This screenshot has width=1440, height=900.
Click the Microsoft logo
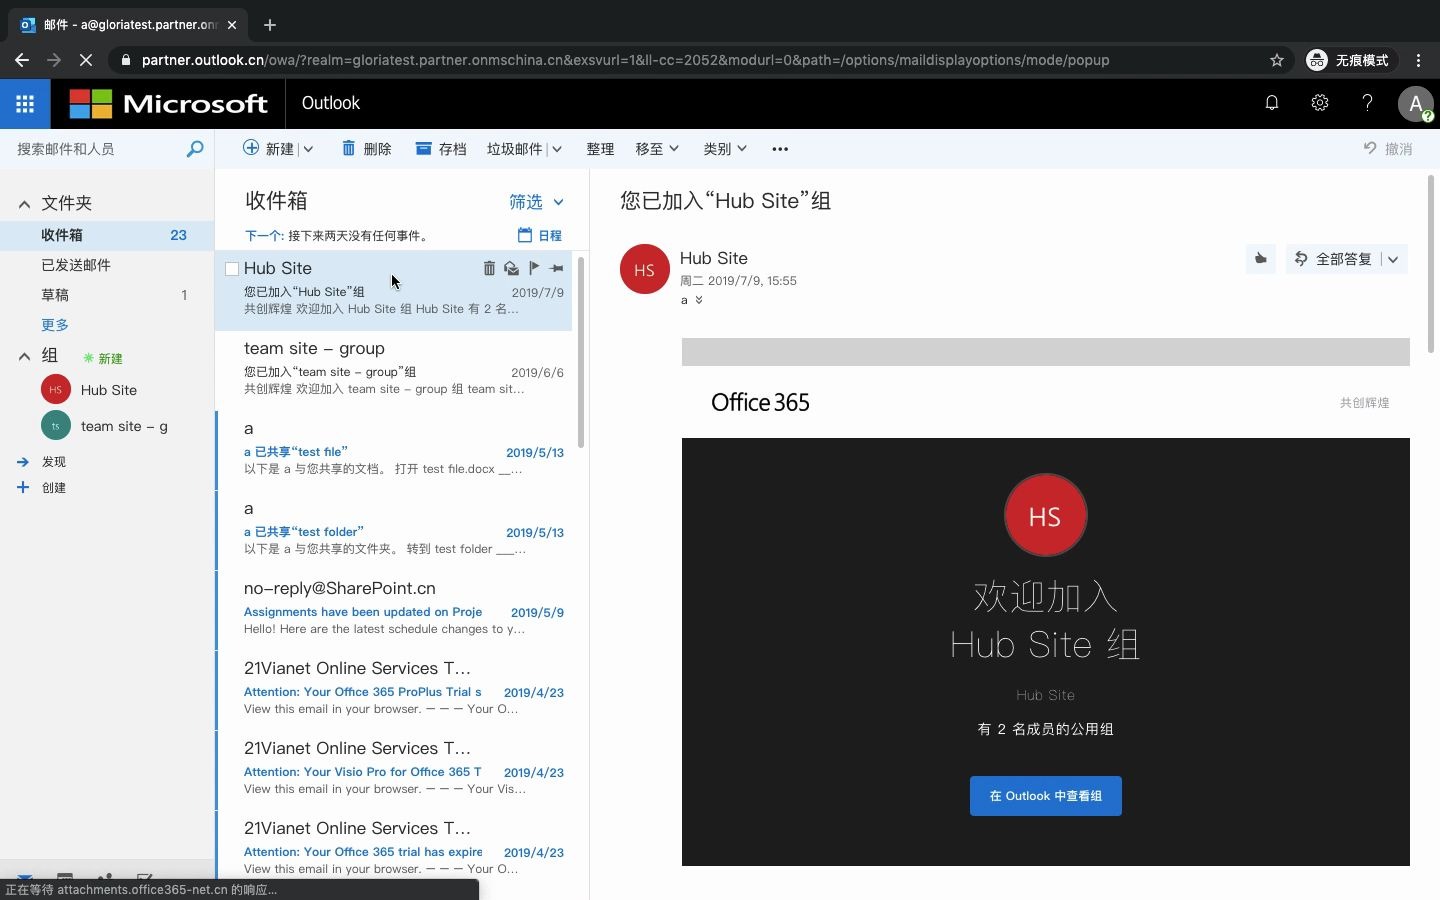tap(168, 103)
